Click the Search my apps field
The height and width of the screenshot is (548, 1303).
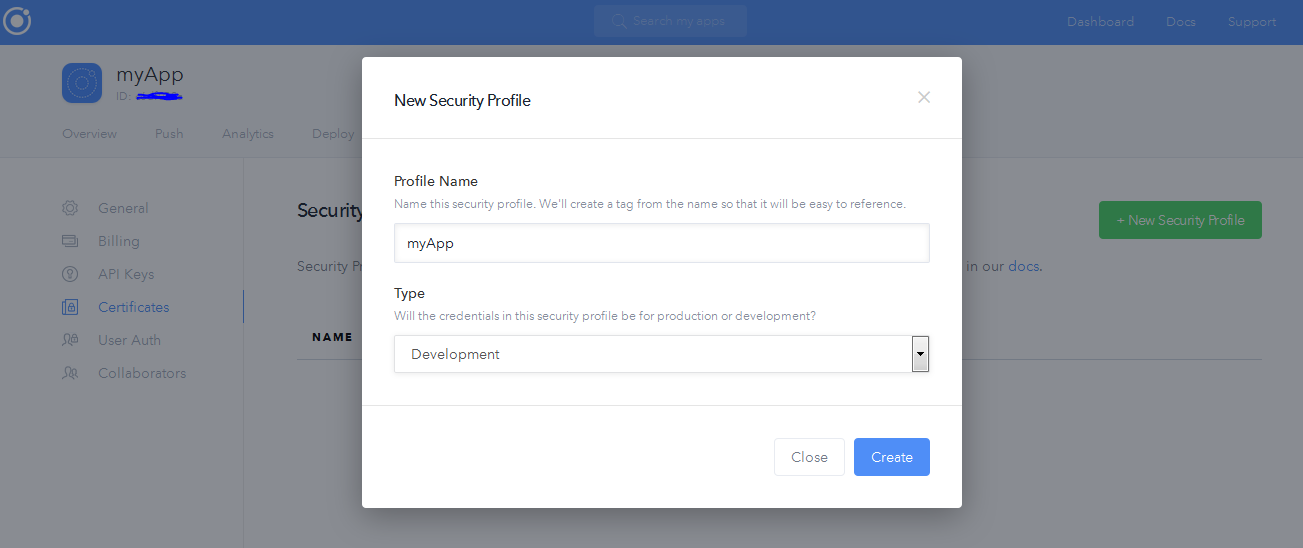670,21
